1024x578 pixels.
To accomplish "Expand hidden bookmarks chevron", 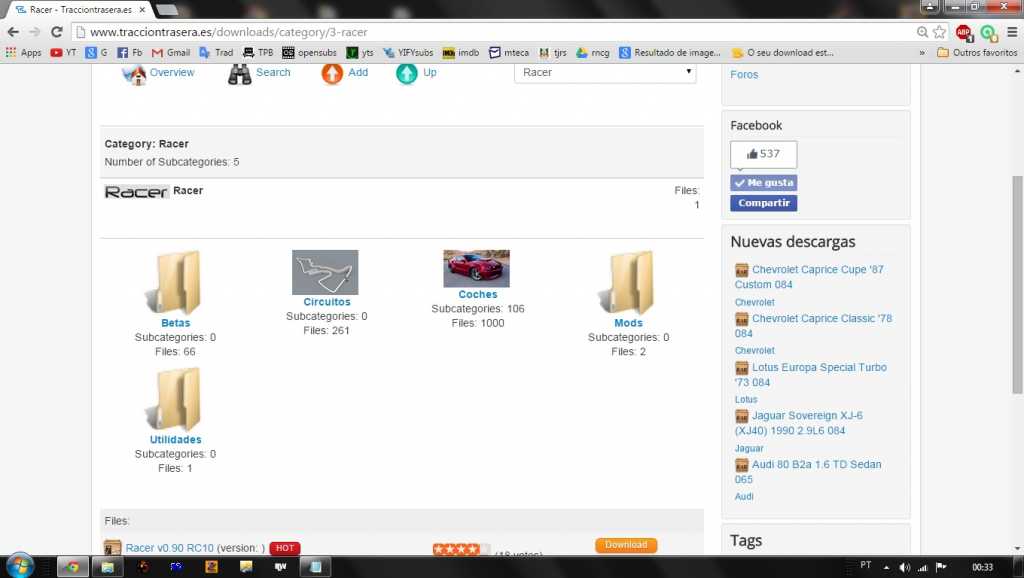I will [x=922, y=52].
